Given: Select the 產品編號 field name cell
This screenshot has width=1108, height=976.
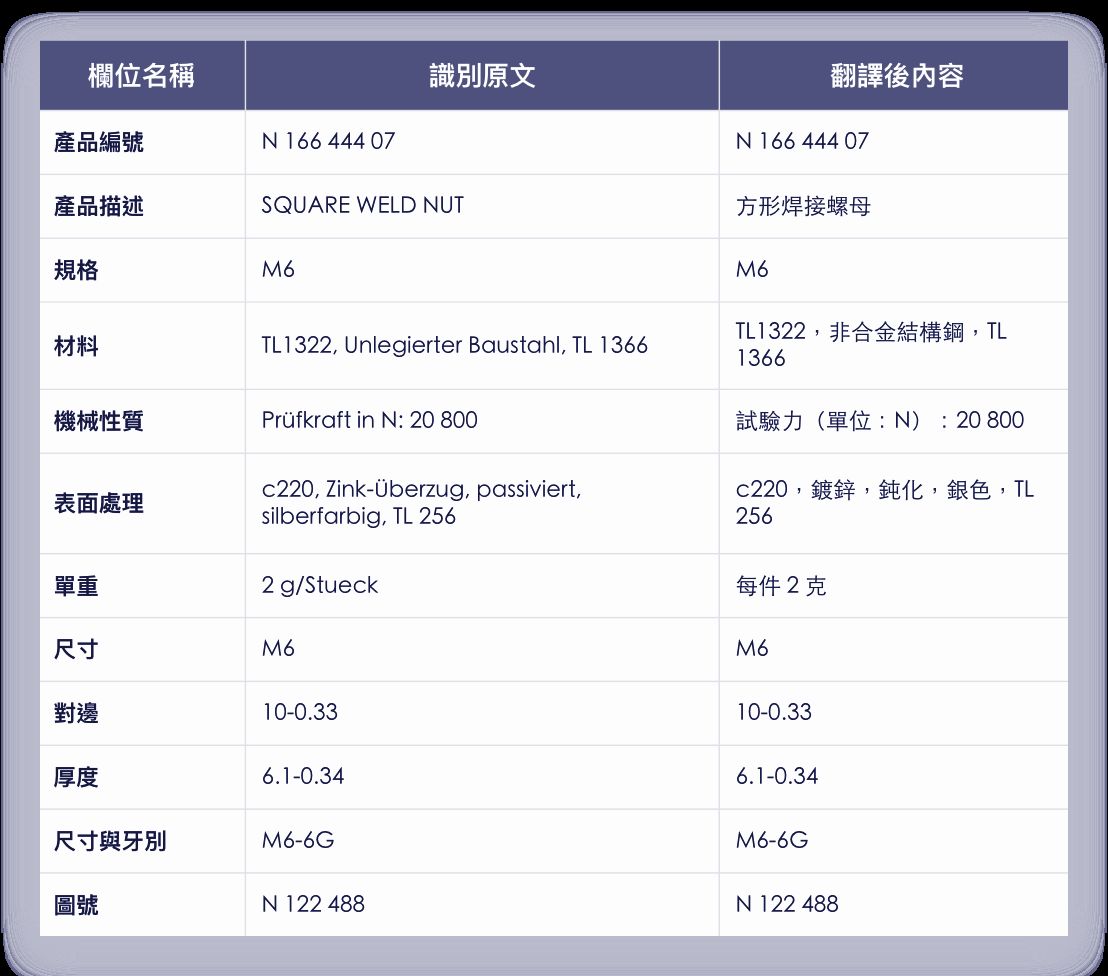Looking at the screenshot, I should click(x=142, y=142).
